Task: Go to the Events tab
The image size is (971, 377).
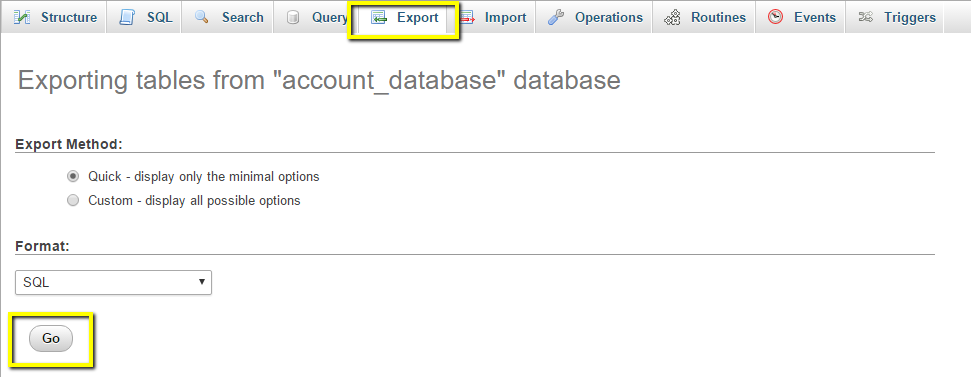Action: pyautogui.click(x=802, y=17)
